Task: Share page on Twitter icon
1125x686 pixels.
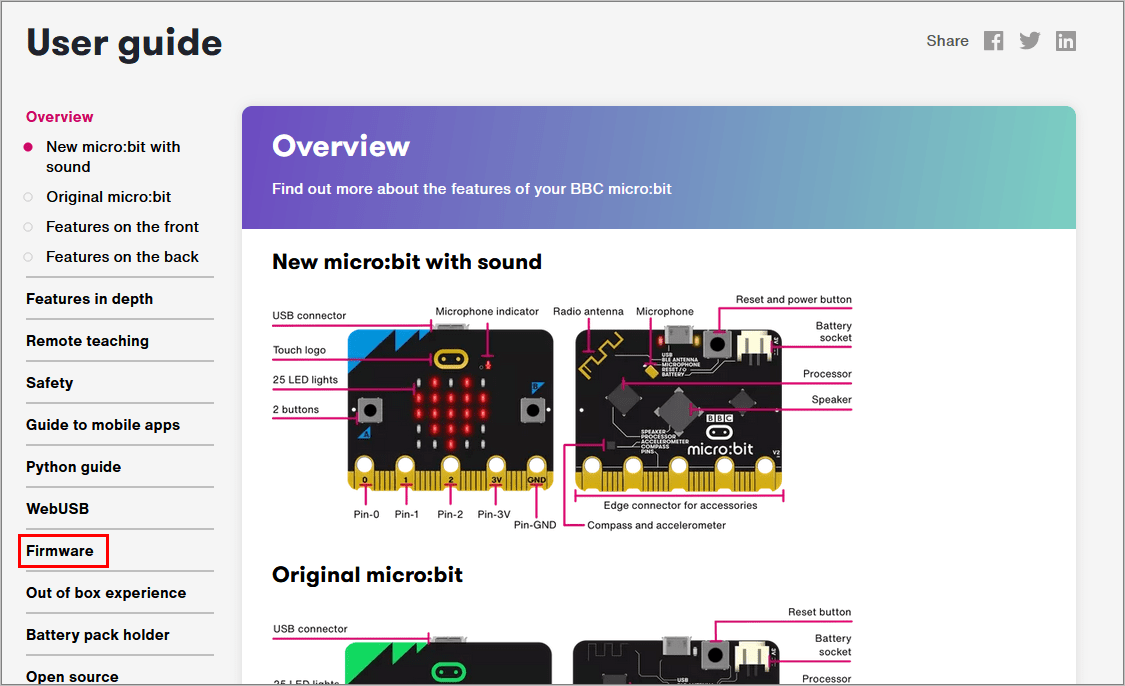Action: pos(1030,41)
